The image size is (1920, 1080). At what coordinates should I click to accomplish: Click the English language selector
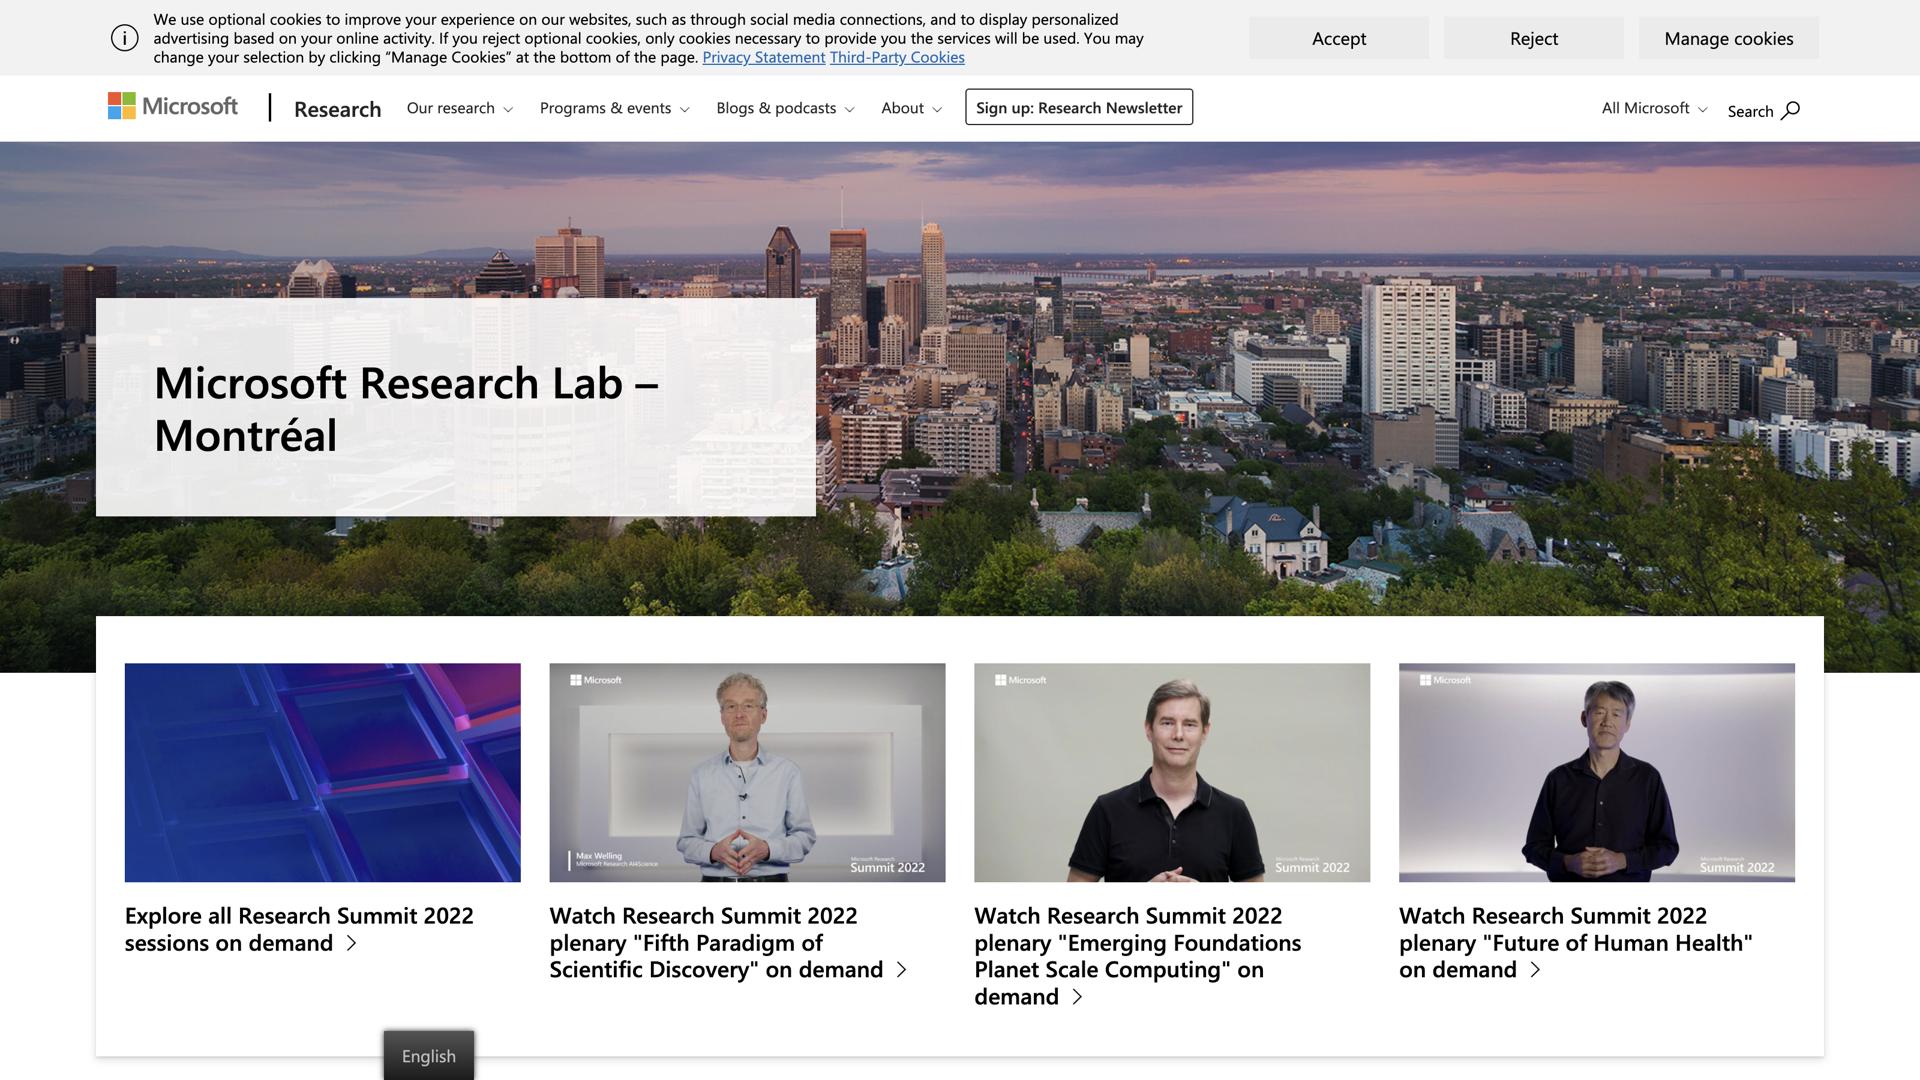(x=428, y=1056)
